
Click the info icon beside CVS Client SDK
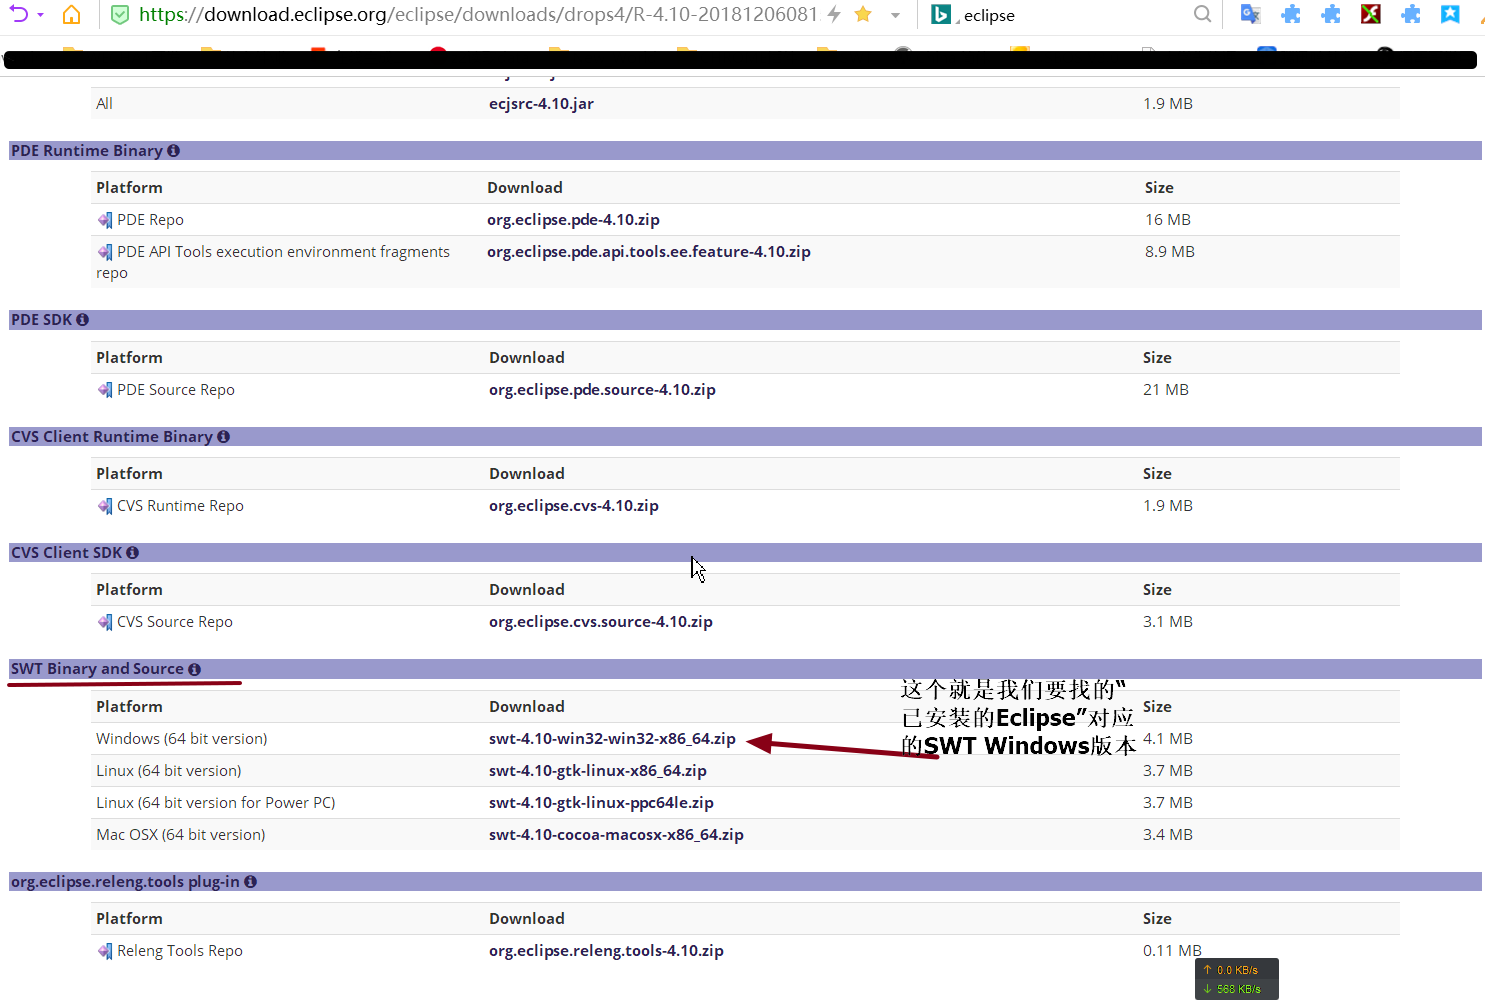pyautogui.click(x=133, y=552)
